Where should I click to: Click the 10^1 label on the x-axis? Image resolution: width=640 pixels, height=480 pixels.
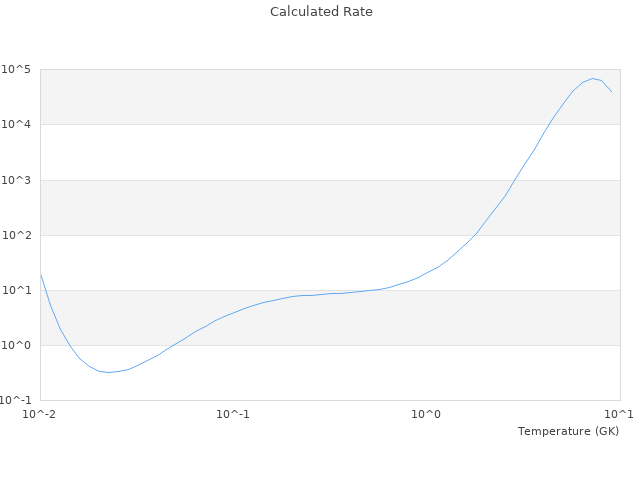pyautogui.click(x=619, y=414)
